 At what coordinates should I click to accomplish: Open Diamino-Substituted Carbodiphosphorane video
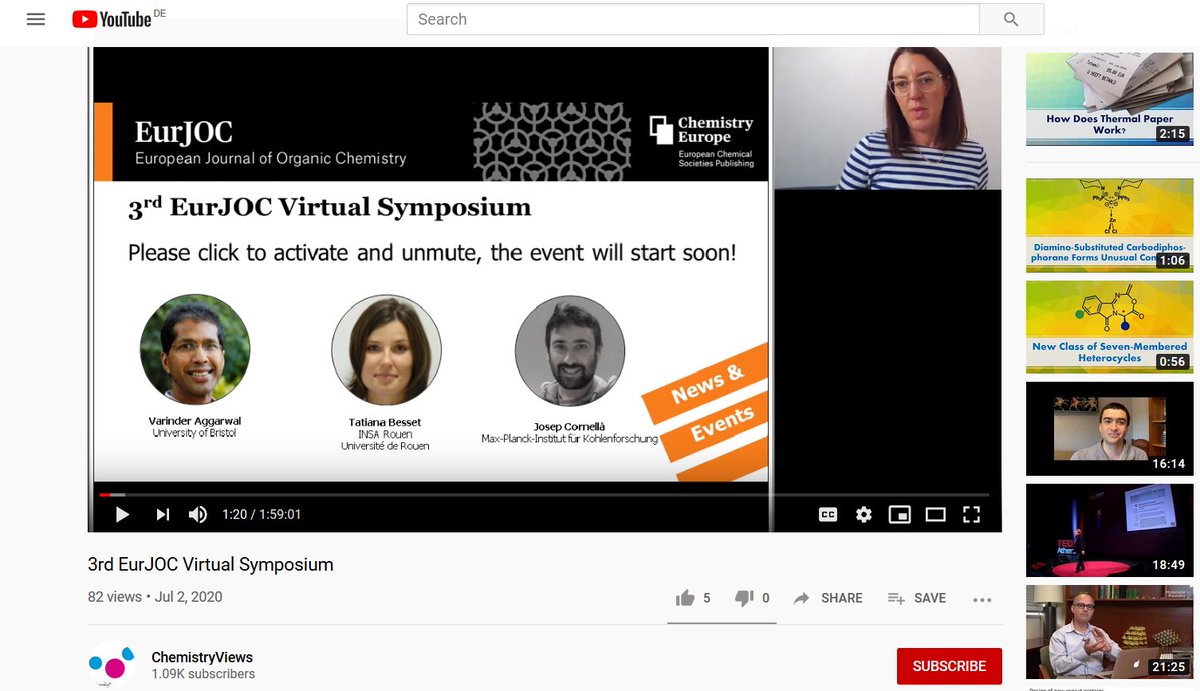(x=1109, y=225)
